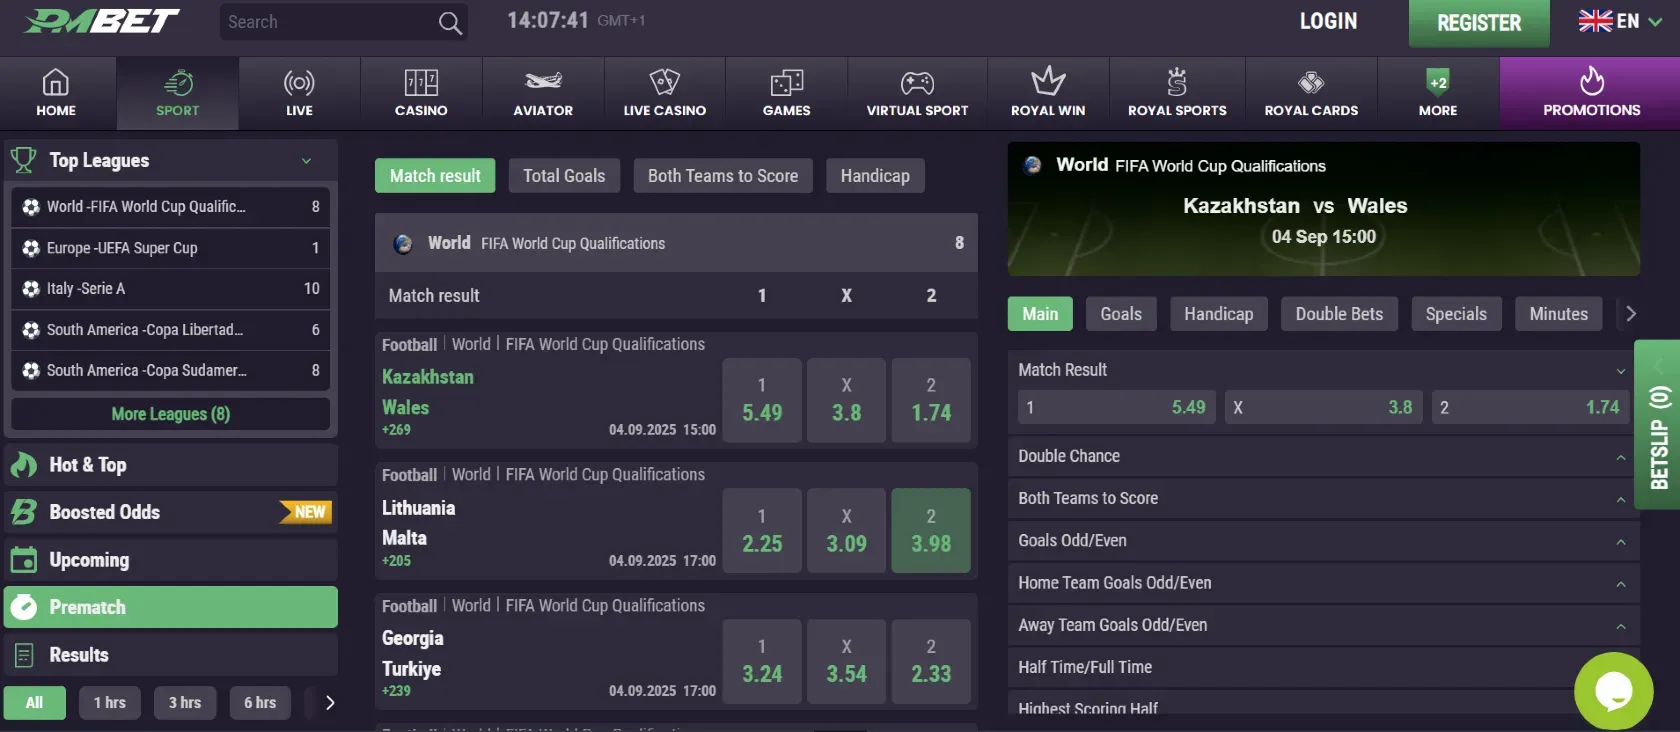Select the Prematch section

tap(171, 607)
